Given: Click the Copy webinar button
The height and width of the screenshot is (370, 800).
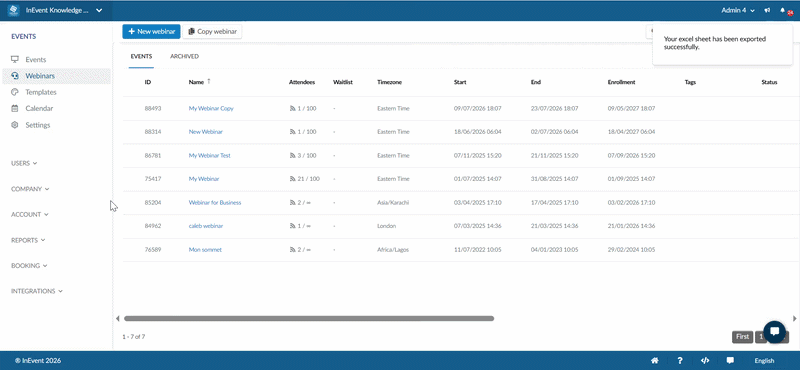Looking at the screenshot, I should (212, 32).
